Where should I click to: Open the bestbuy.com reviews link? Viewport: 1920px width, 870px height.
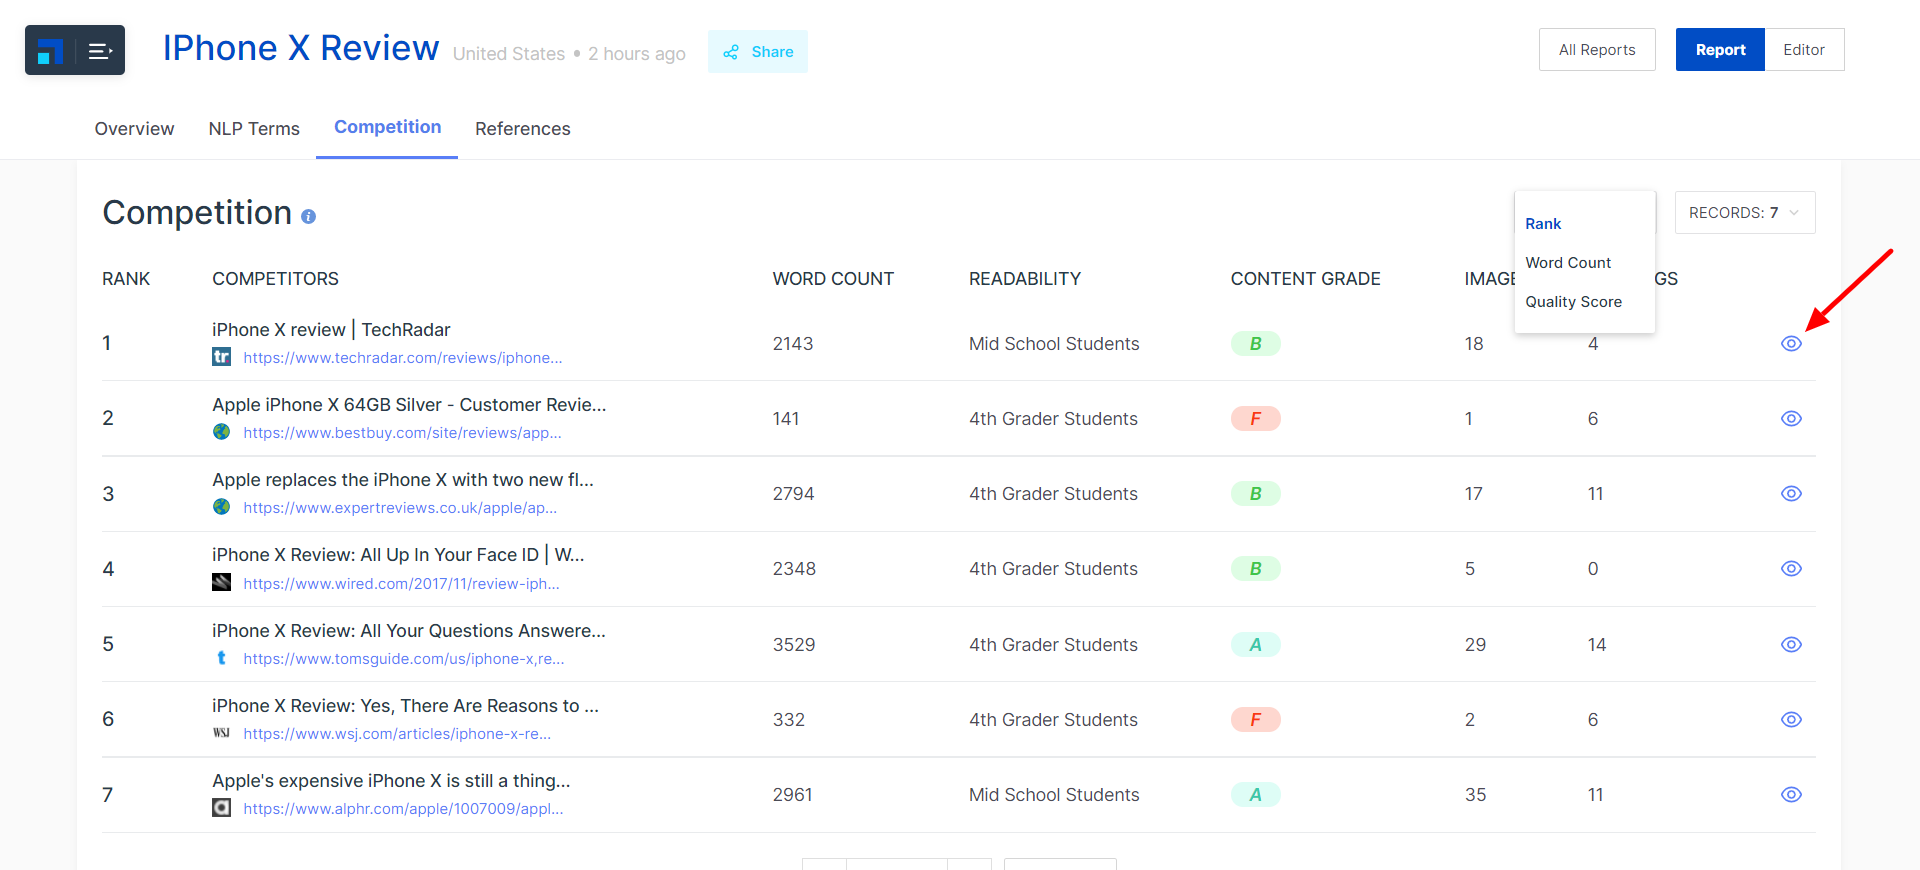(402, 433)
